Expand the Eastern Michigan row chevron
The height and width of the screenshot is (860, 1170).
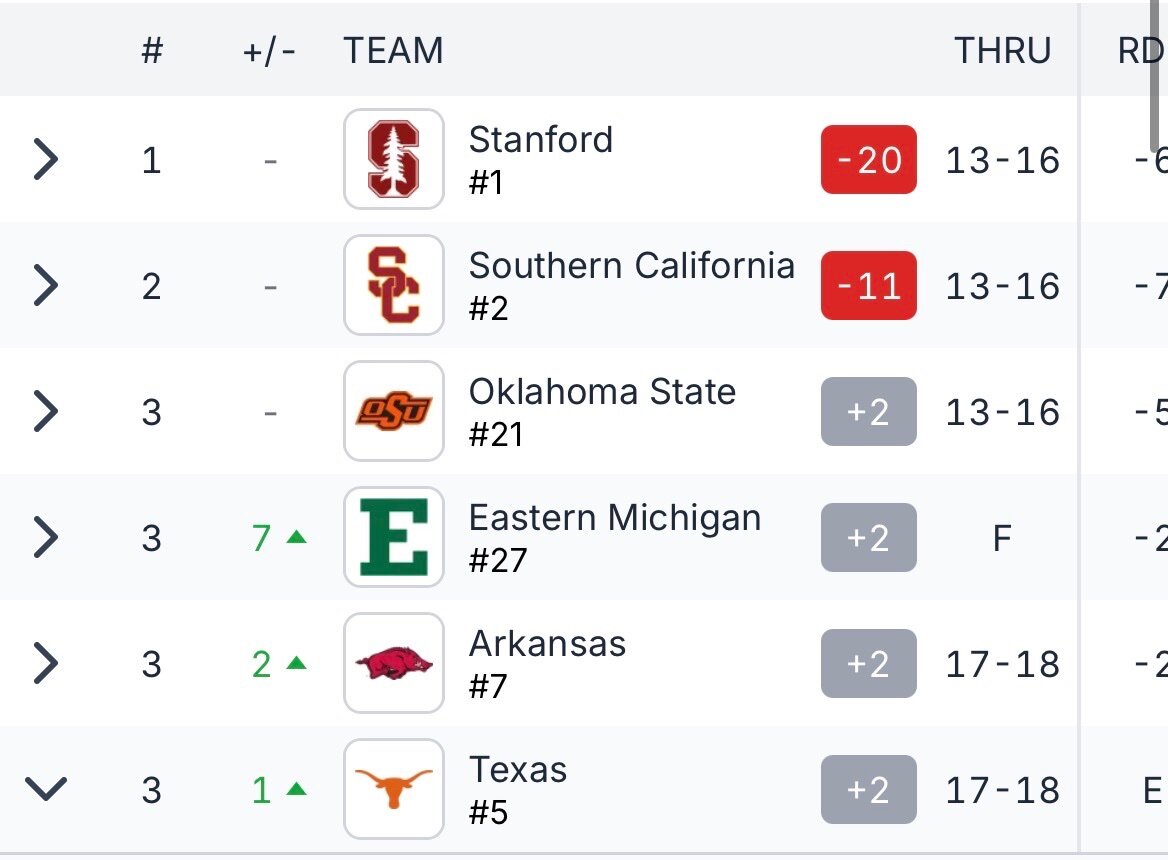(46, 537)
